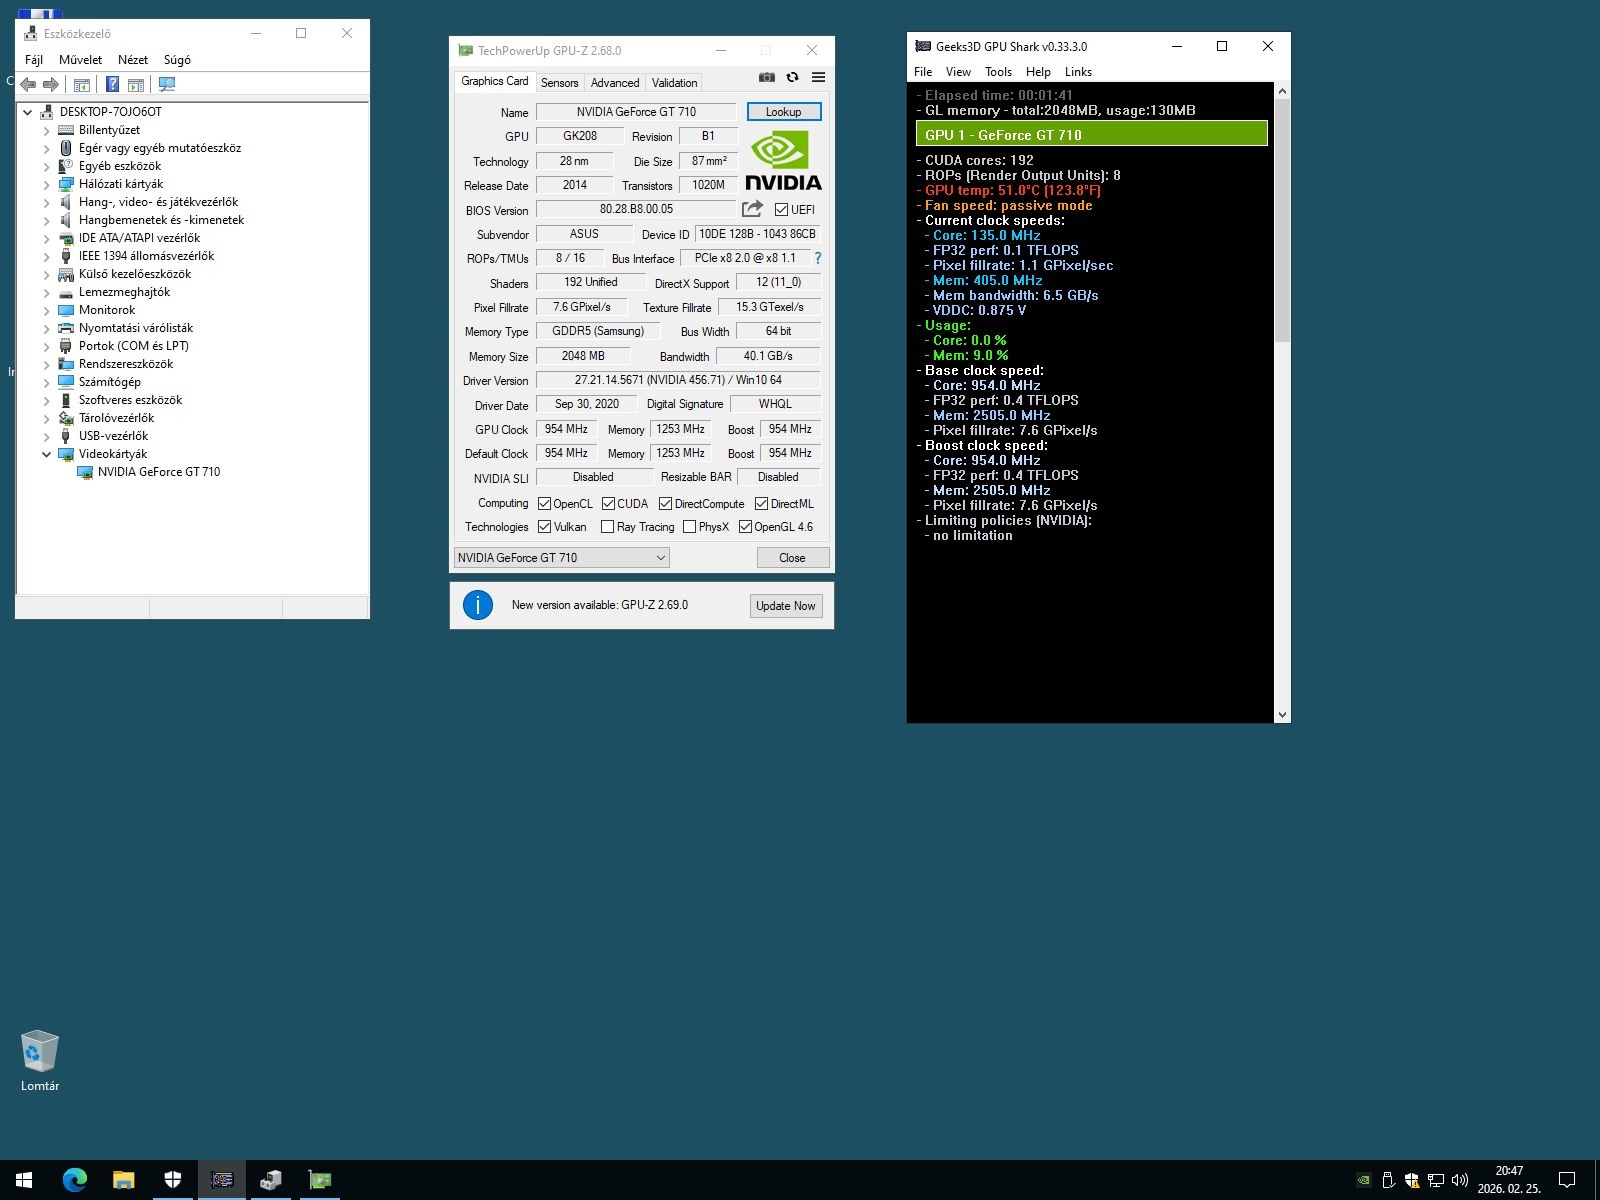The height and width of the screenshot is (1200, 1600).
Task: Open the notification center icon
Action: (1567, 1180)
